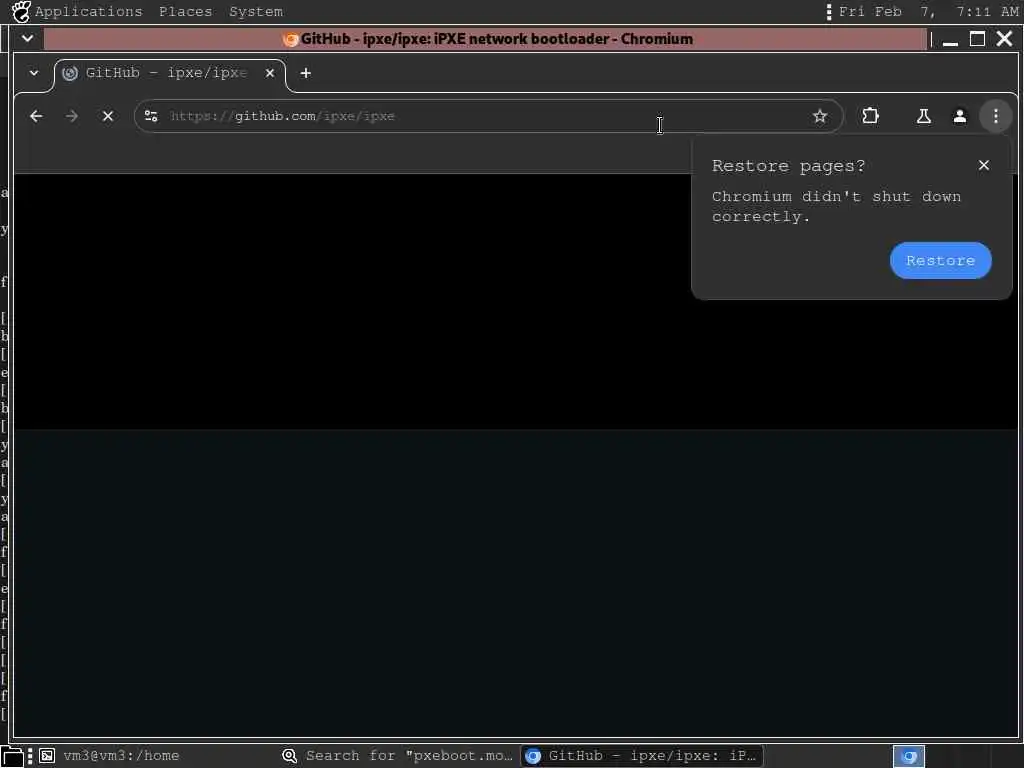
Task: Bookmark this page with the star icon
Action: [820, 116]
